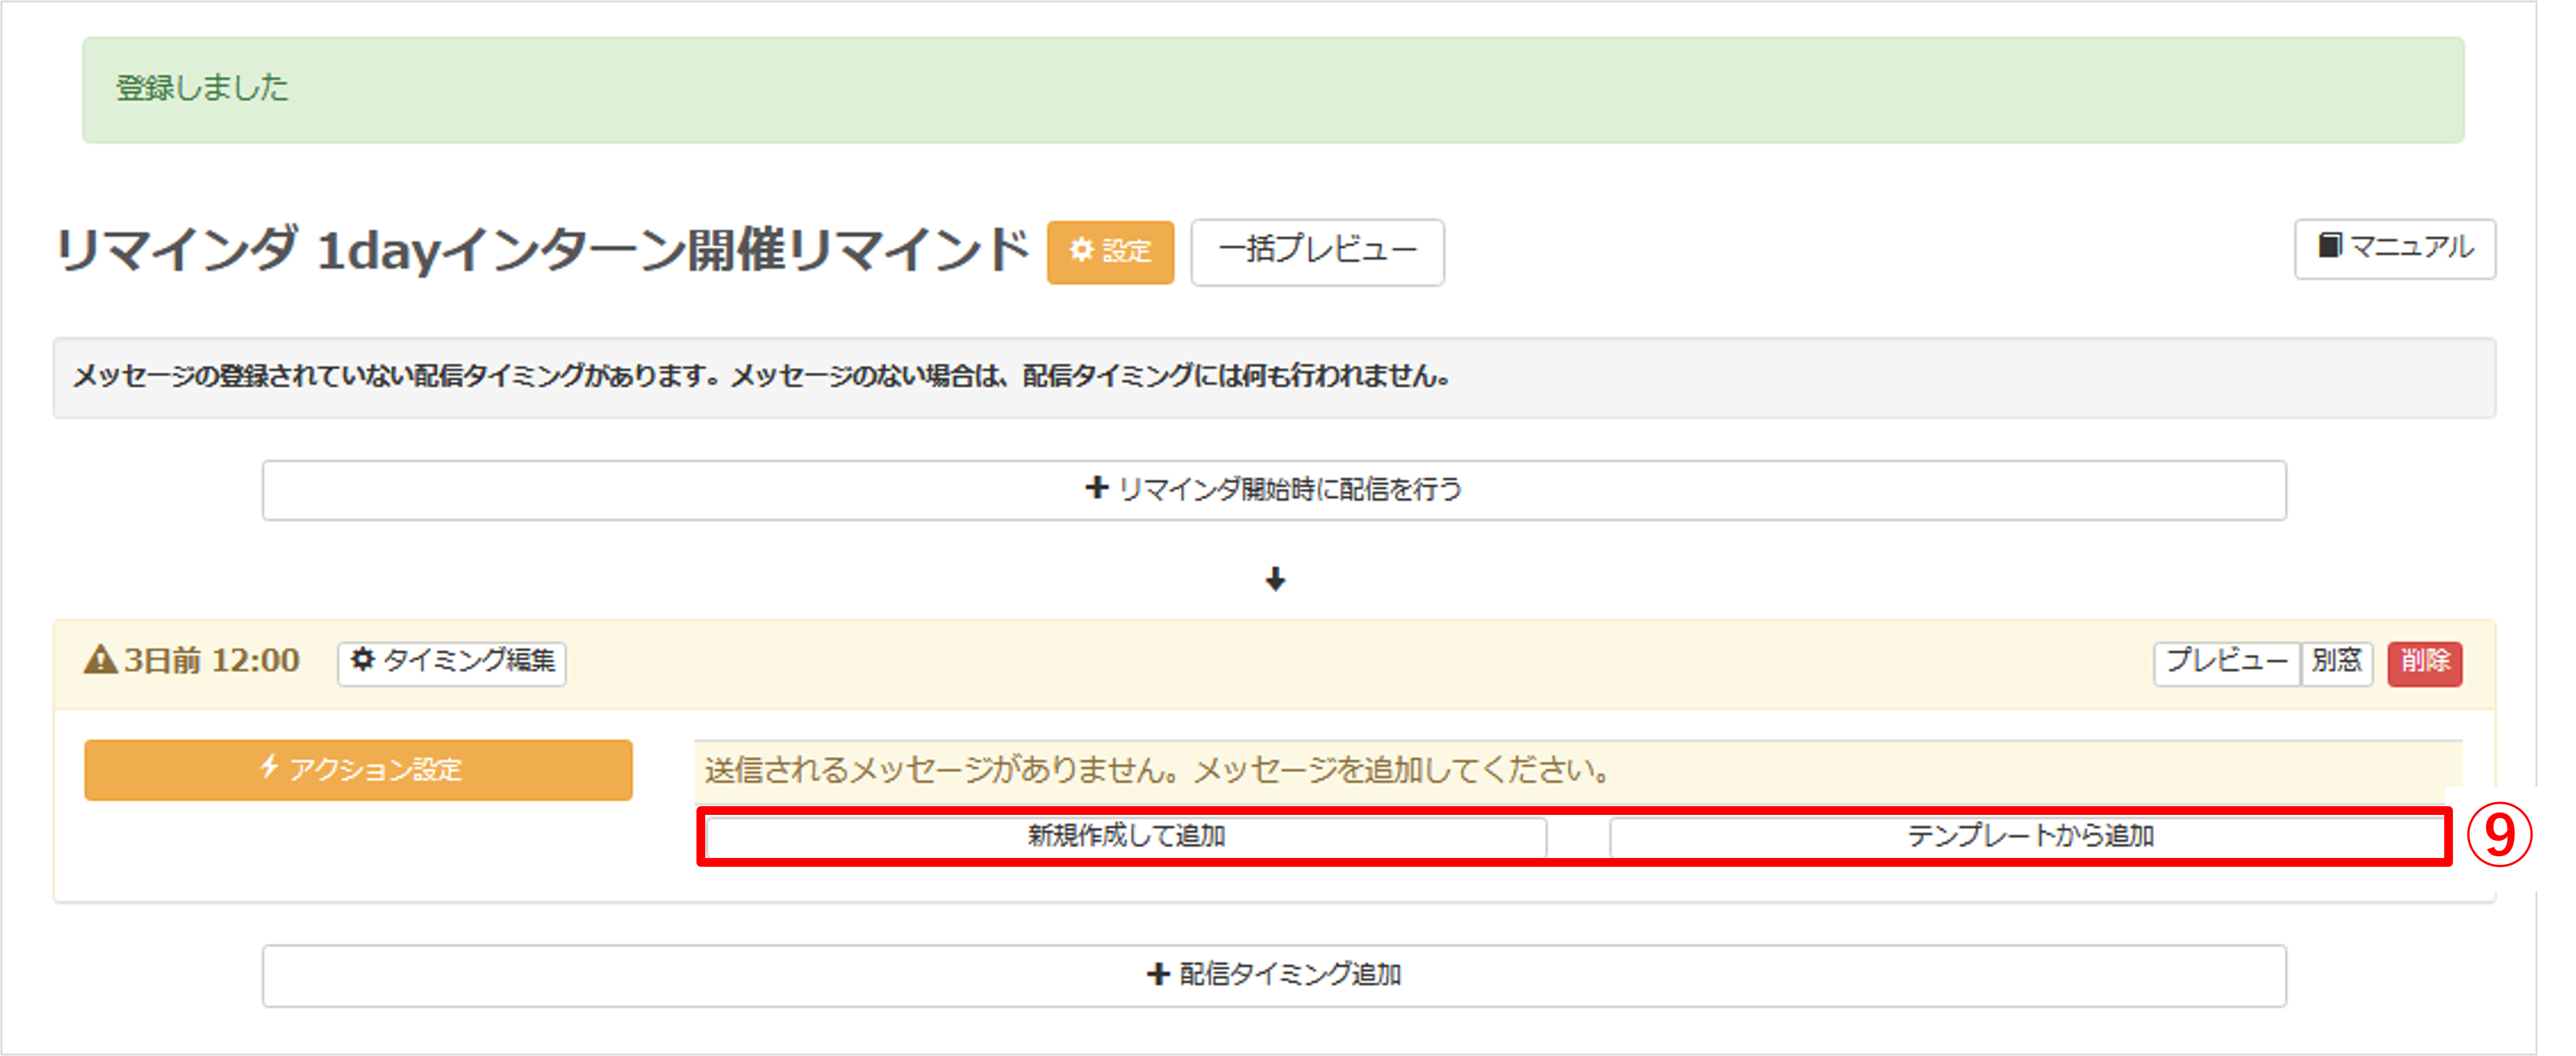Click plus icon in 配信タイミング追加

point(1158,974)
